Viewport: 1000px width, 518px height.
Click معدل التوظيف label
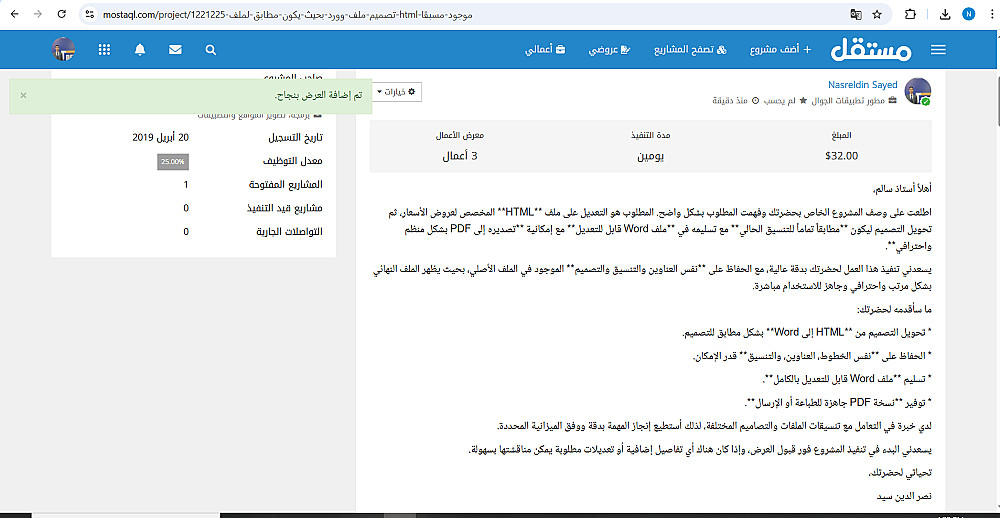point(292,161)
